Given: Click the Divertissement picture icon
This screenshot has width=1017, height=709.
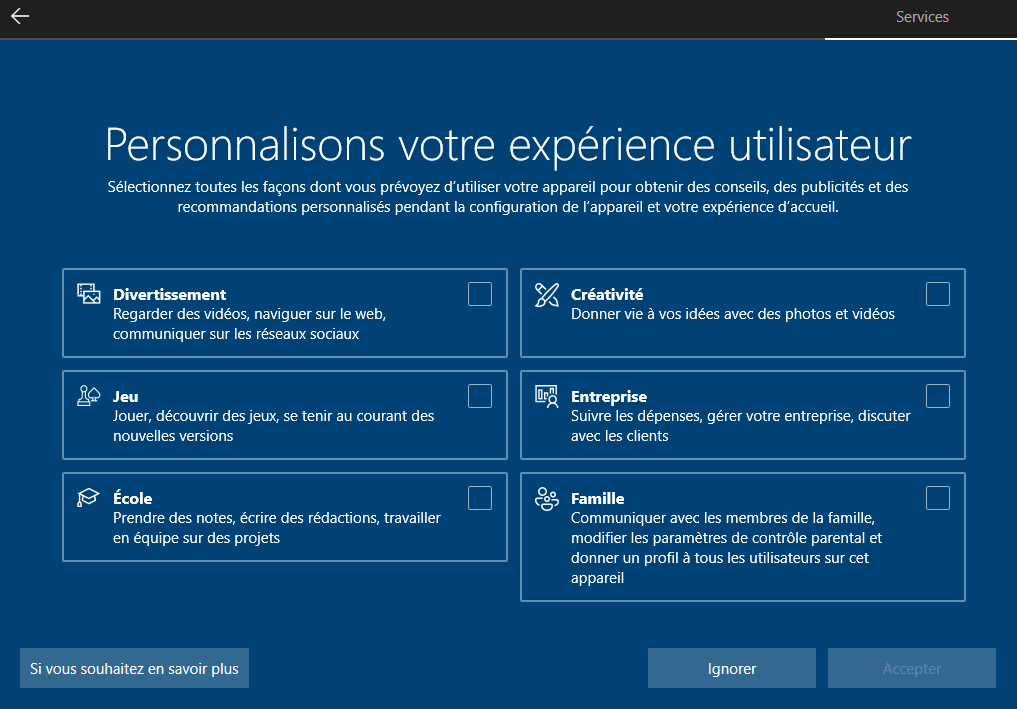Looking at the screenshot, I should pyautogui.click(x=89, y=294).
